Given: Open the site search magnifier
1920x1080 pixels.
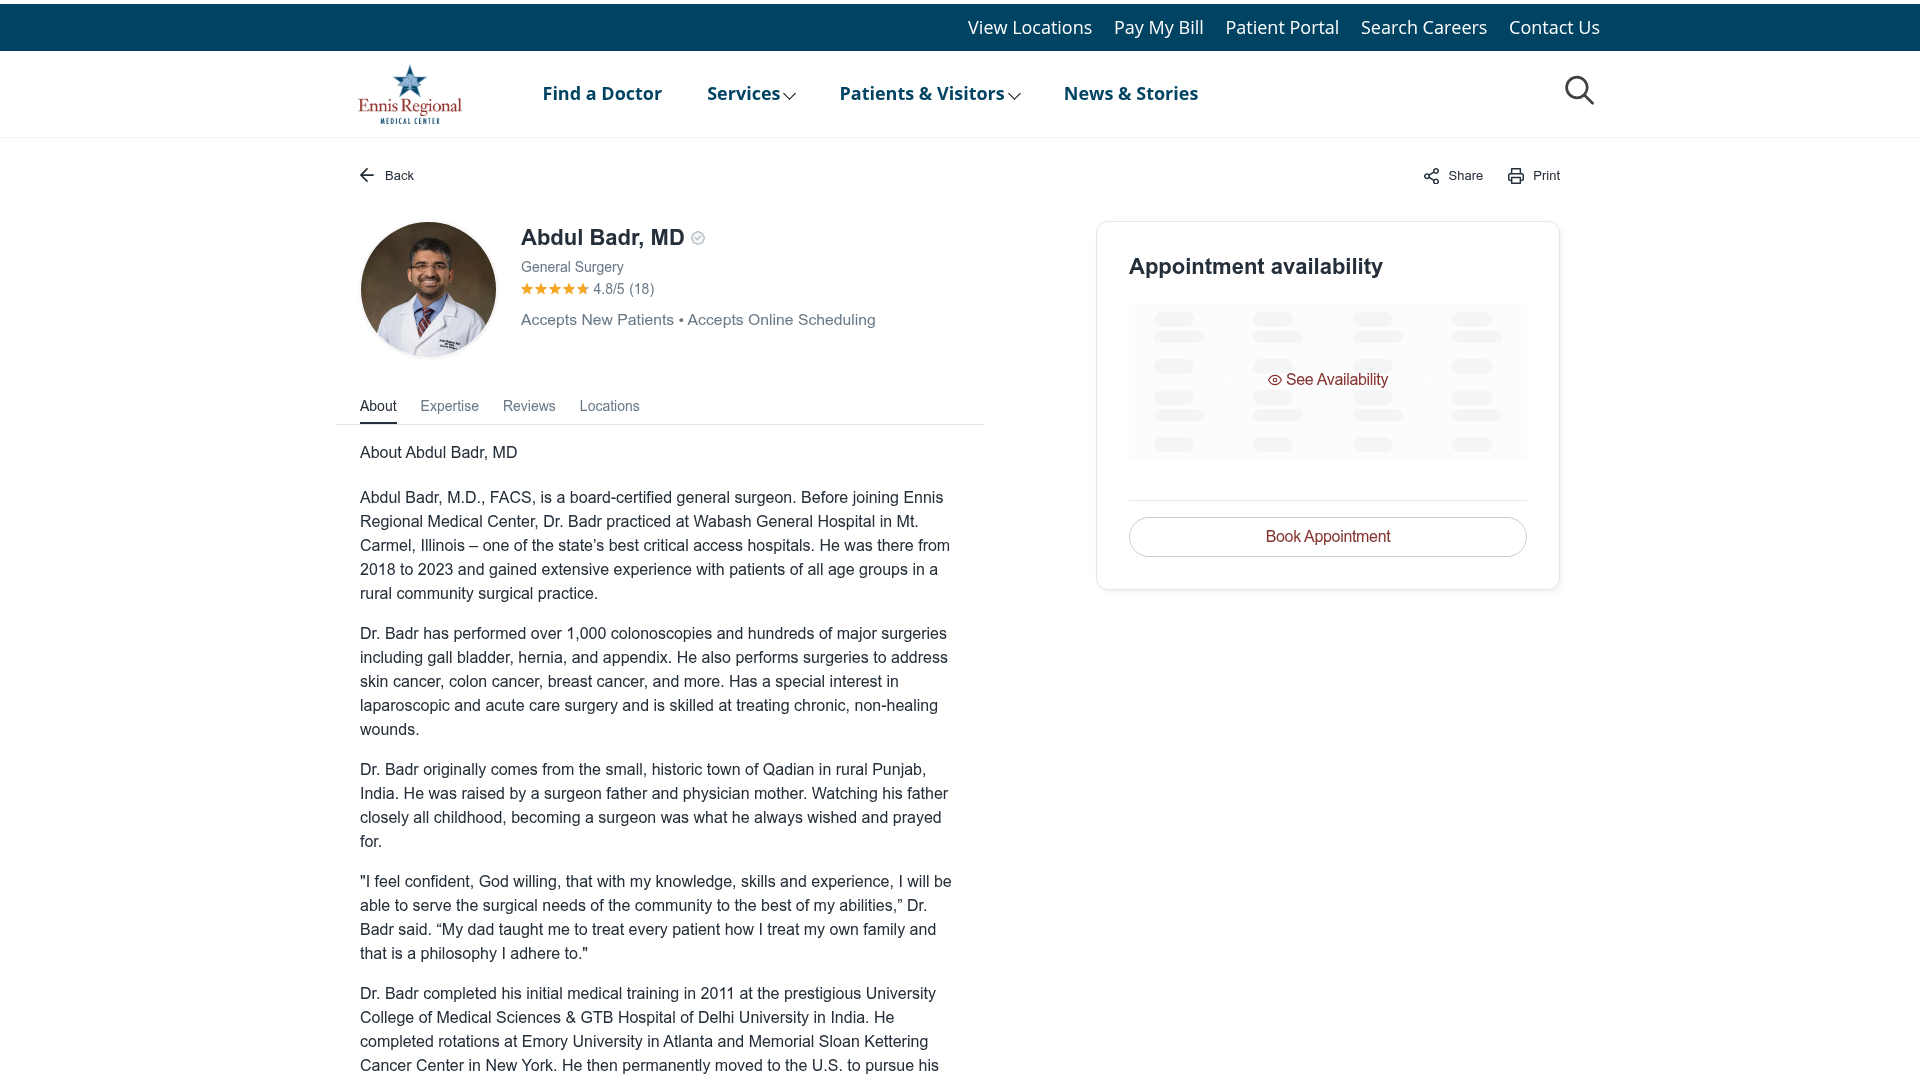Looking at the screenshot, I should point(1579,90).
